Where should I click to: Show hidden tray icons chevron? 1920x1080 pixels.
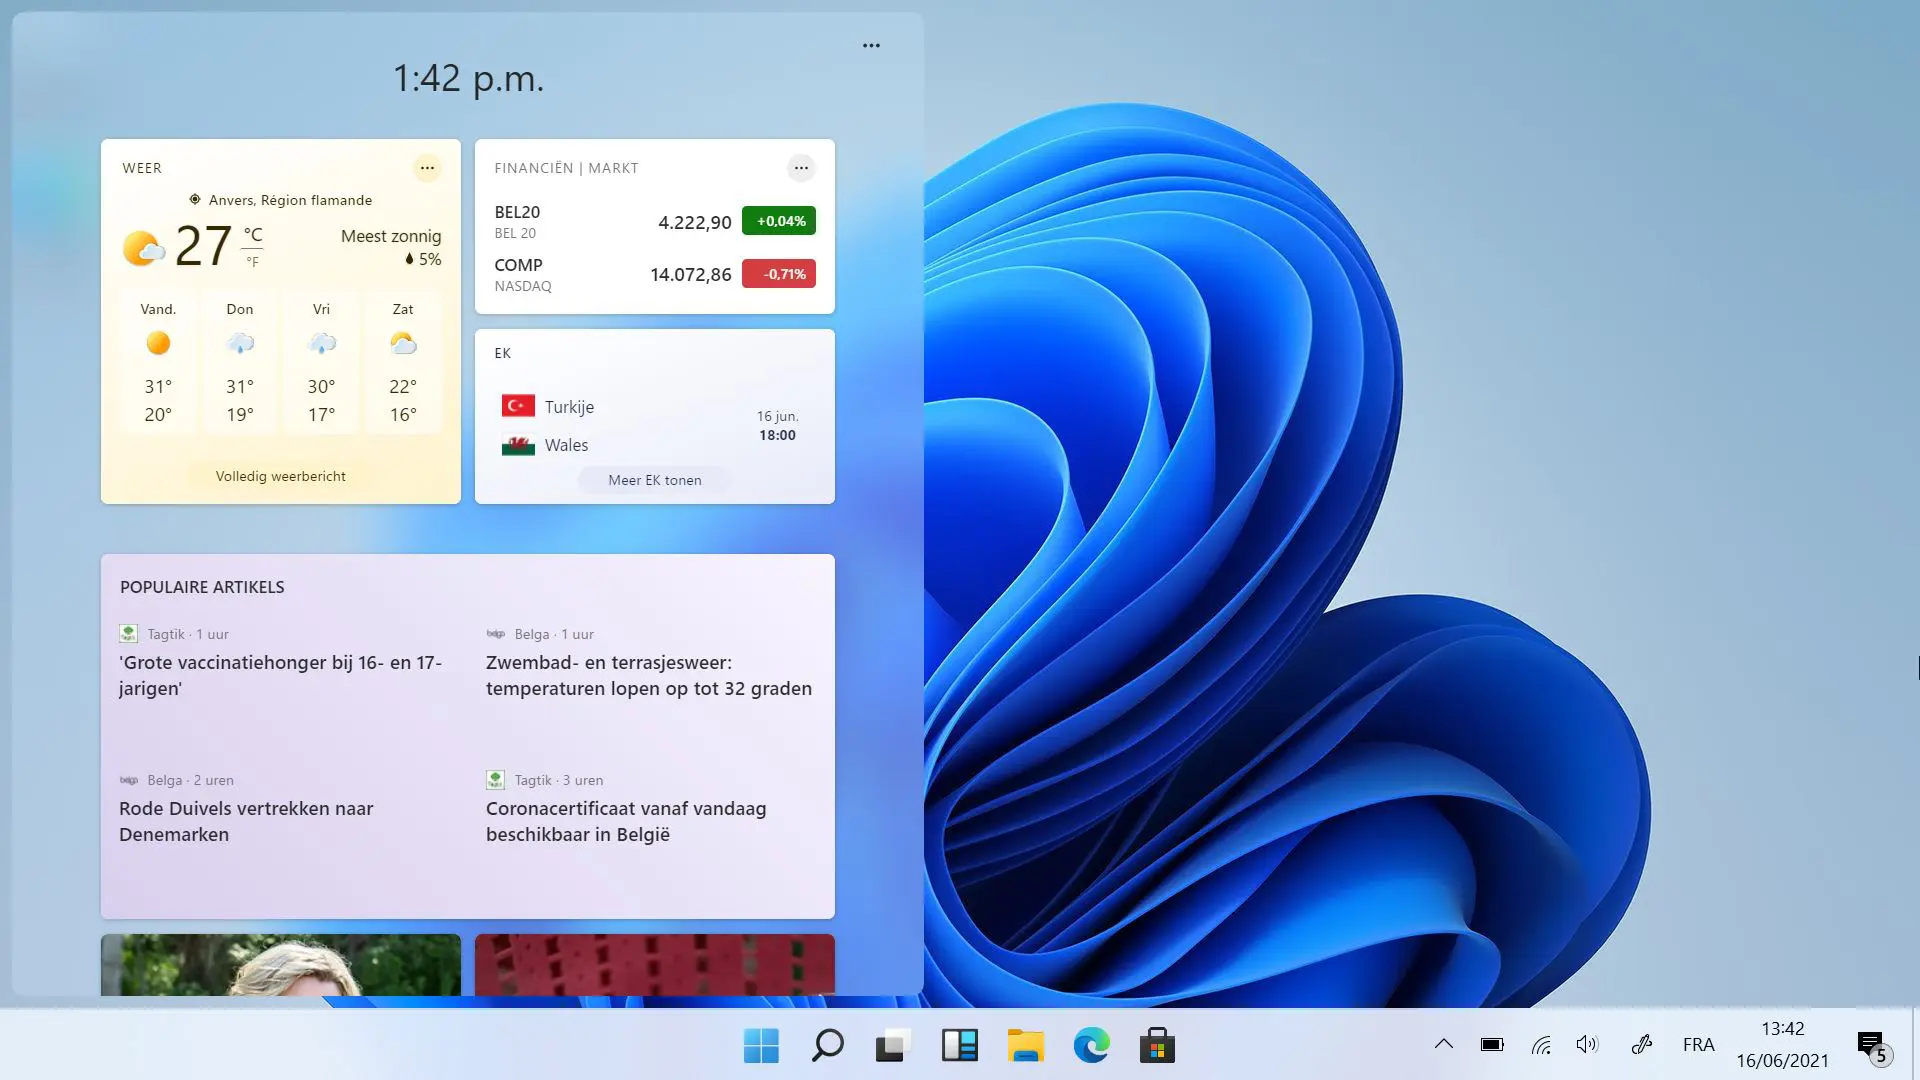click(x=1443, y=1044)
